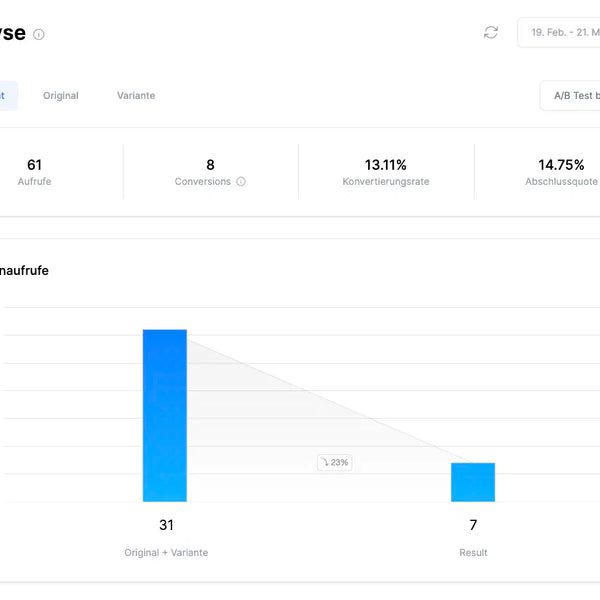Click the info icon beside the page title

click(x=39, y=34)
